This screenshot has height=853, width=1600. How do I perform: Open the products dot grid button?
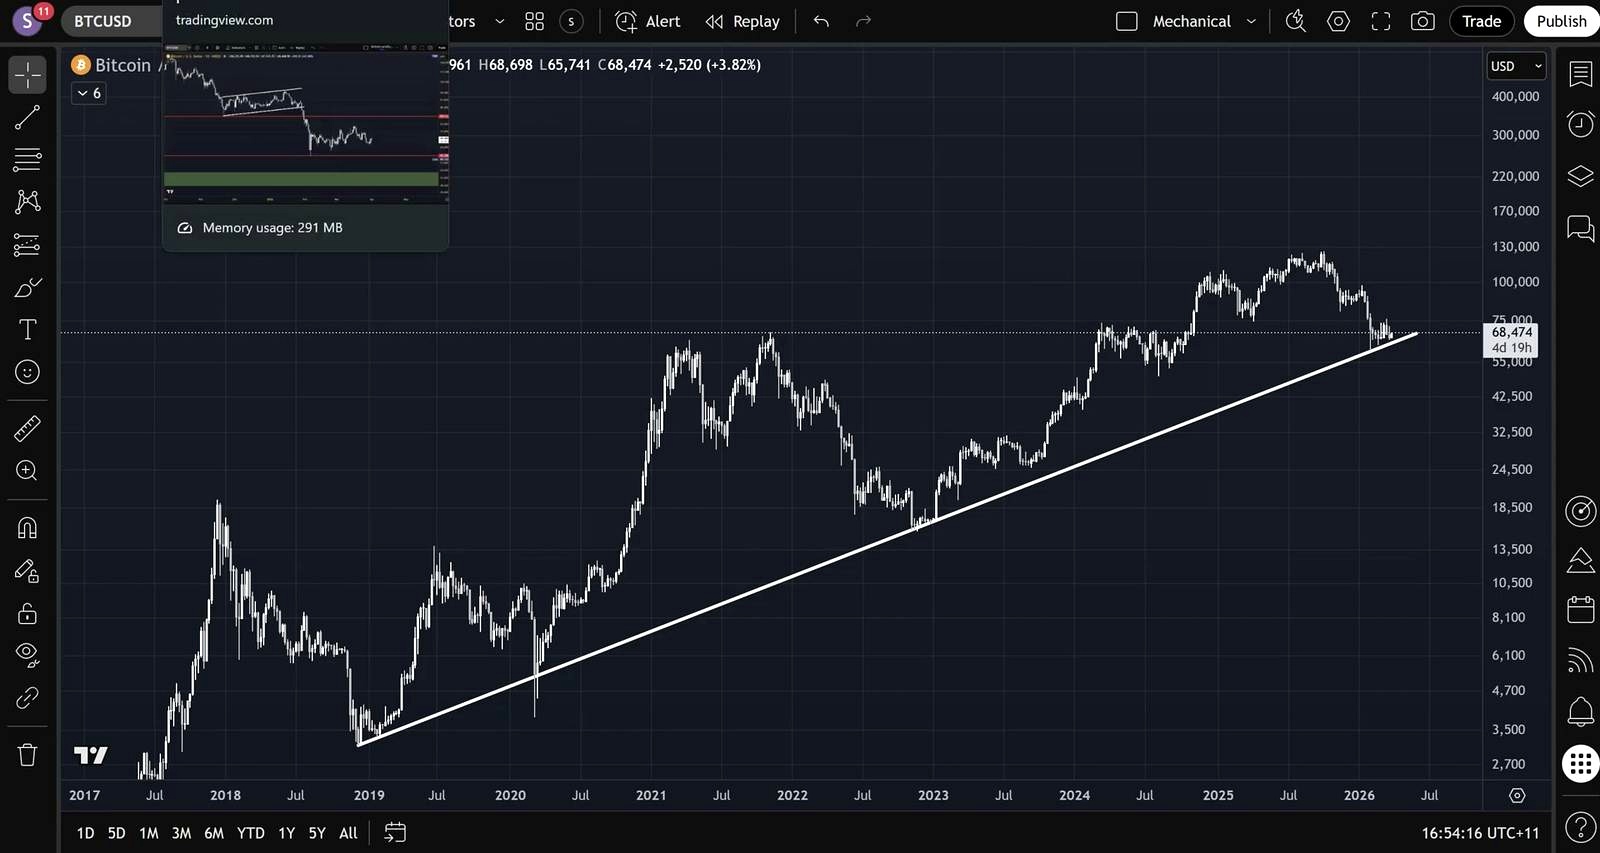tap(1580, 764)
